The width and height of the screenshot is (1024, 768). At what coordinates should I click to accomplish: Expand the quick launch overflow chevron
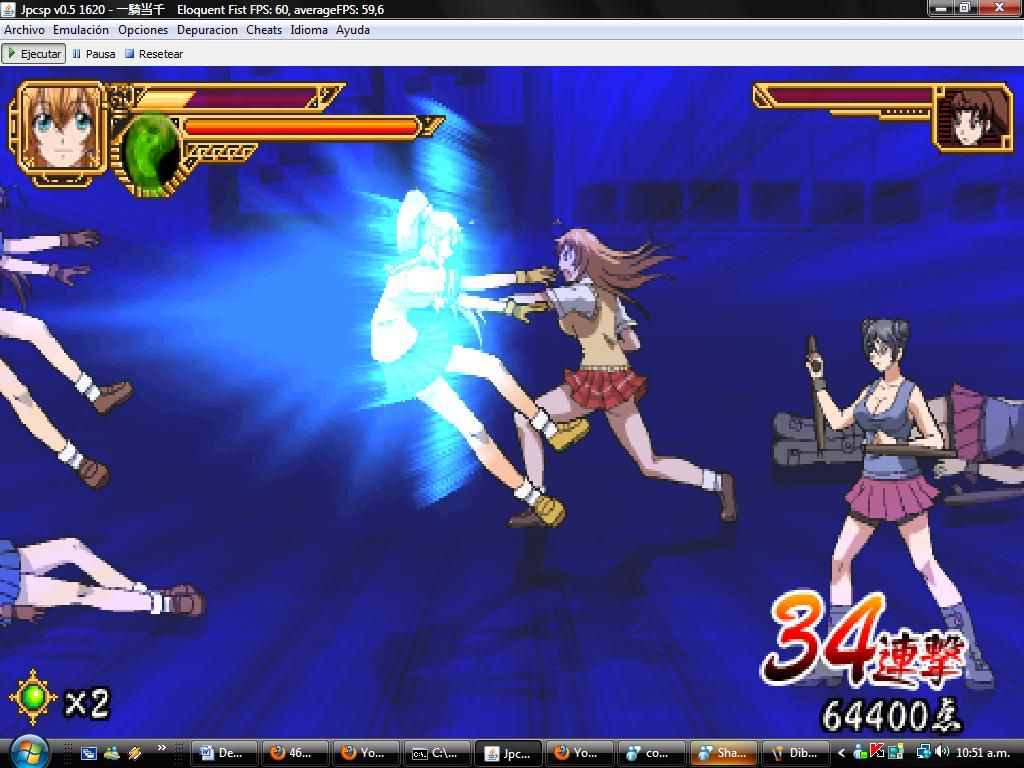(161, 748)
